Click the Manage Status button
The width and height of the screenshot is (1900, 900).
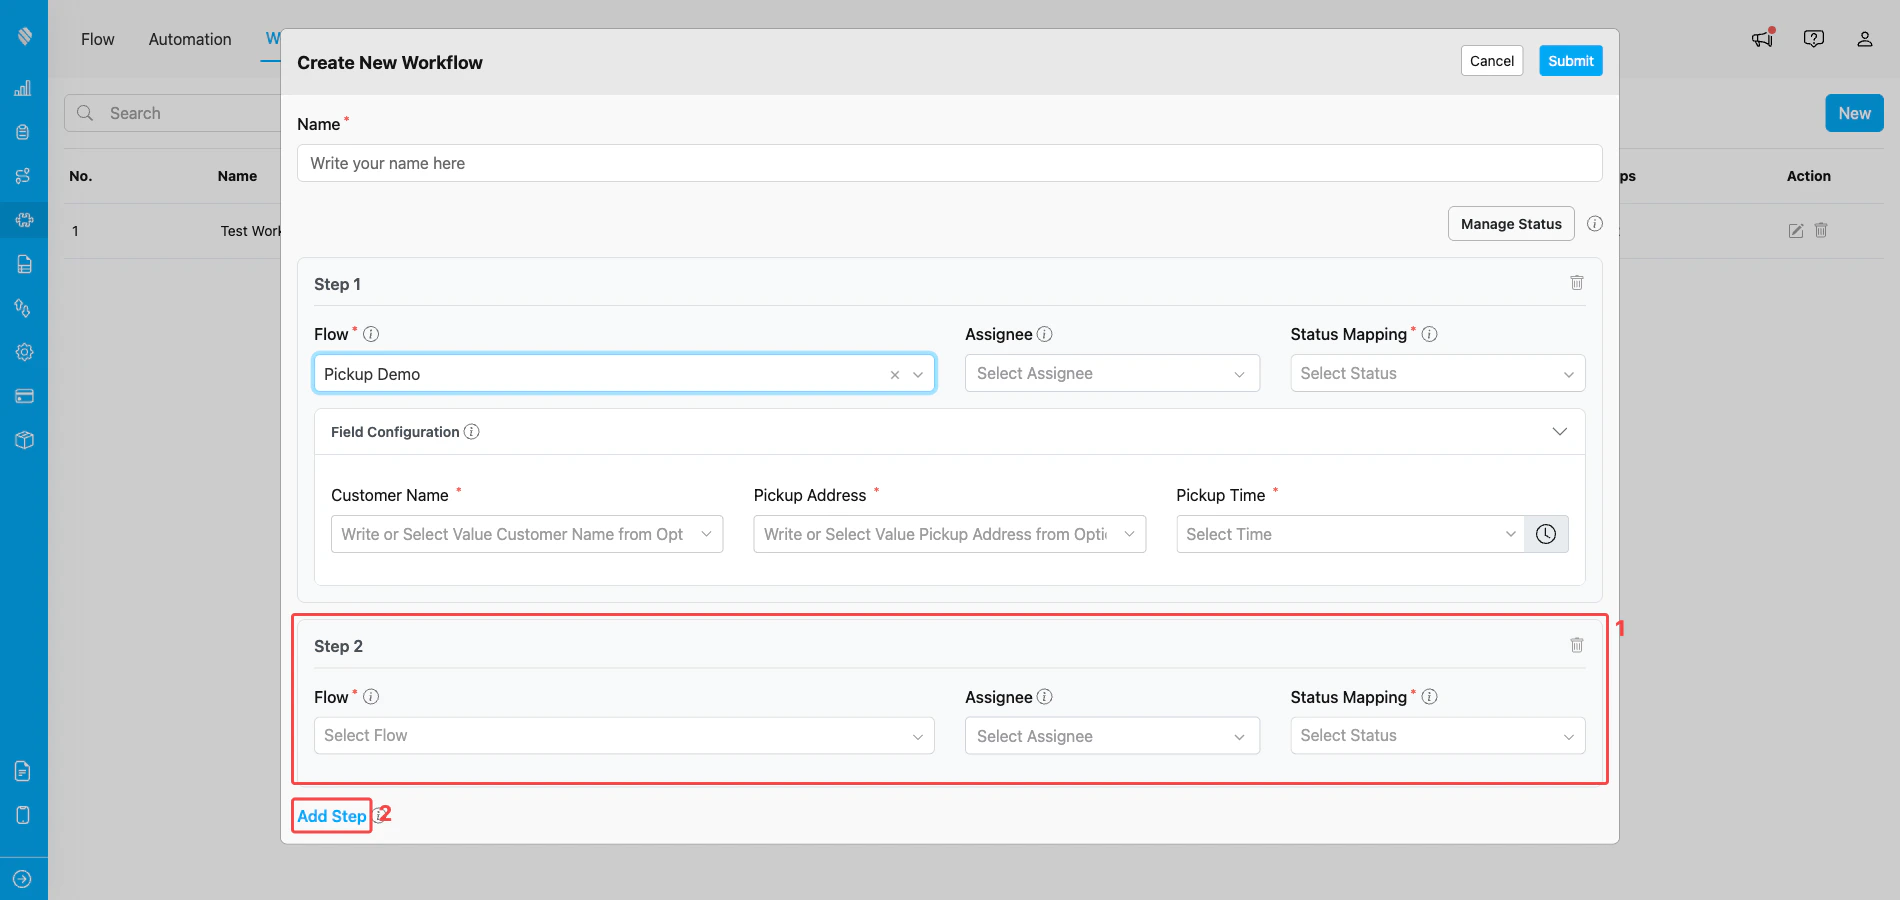[x=1511, y=224]
